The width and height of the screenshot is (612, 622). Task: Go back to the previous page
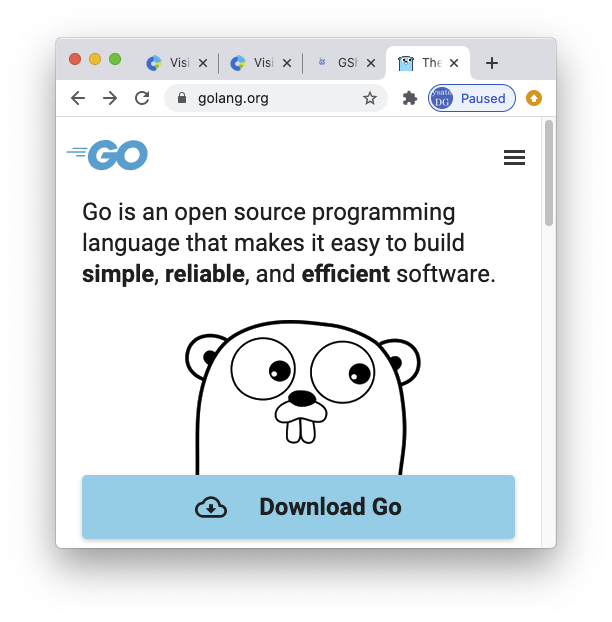click(78, 98)
